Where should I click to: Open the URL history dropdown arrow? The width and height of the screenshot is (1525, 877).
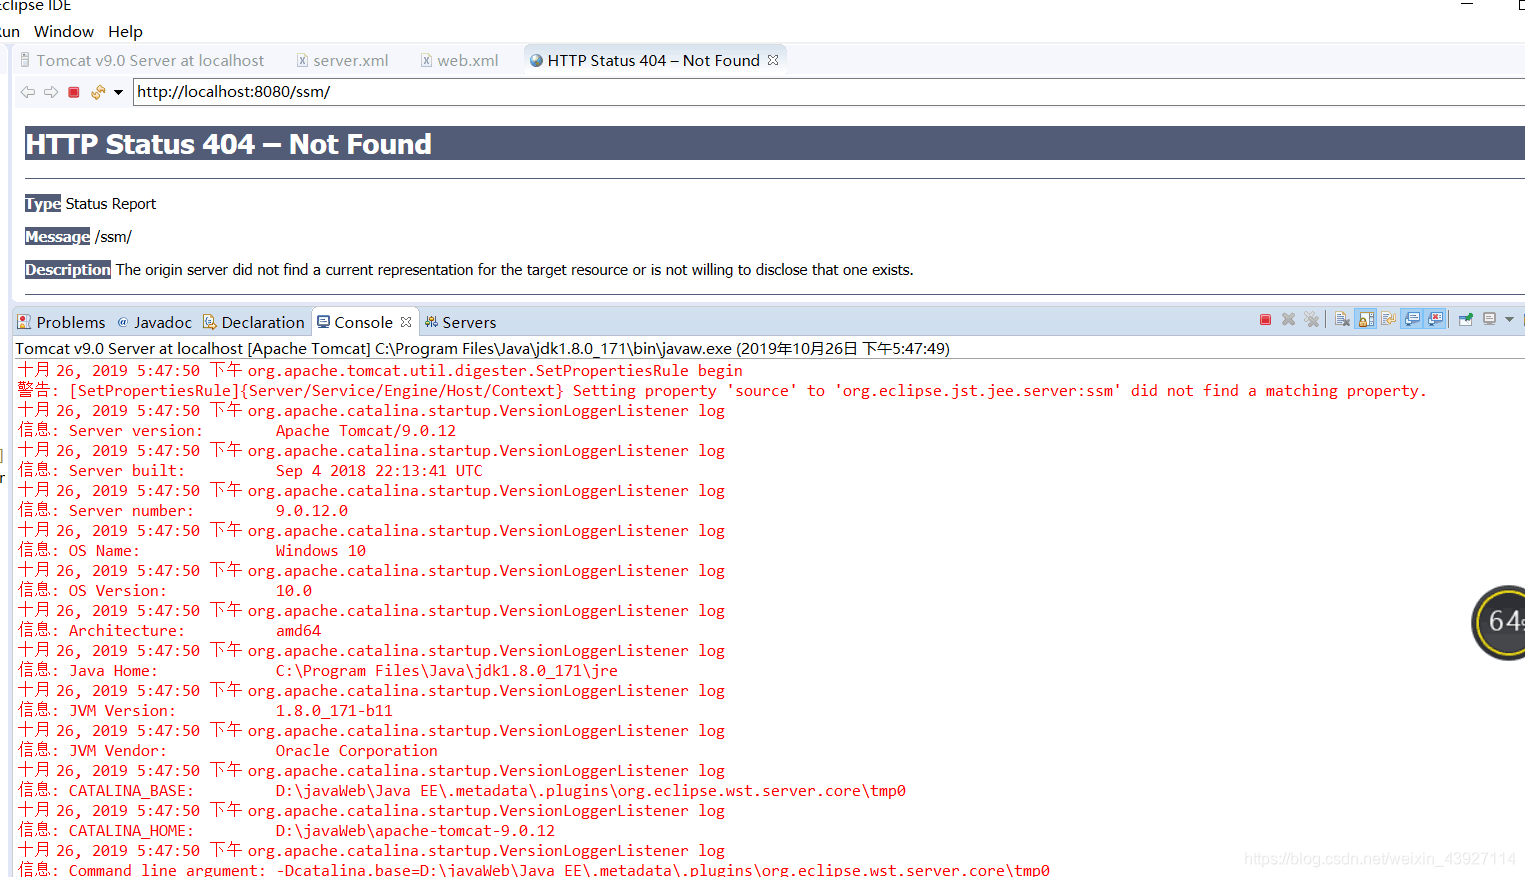coord(118,92)
